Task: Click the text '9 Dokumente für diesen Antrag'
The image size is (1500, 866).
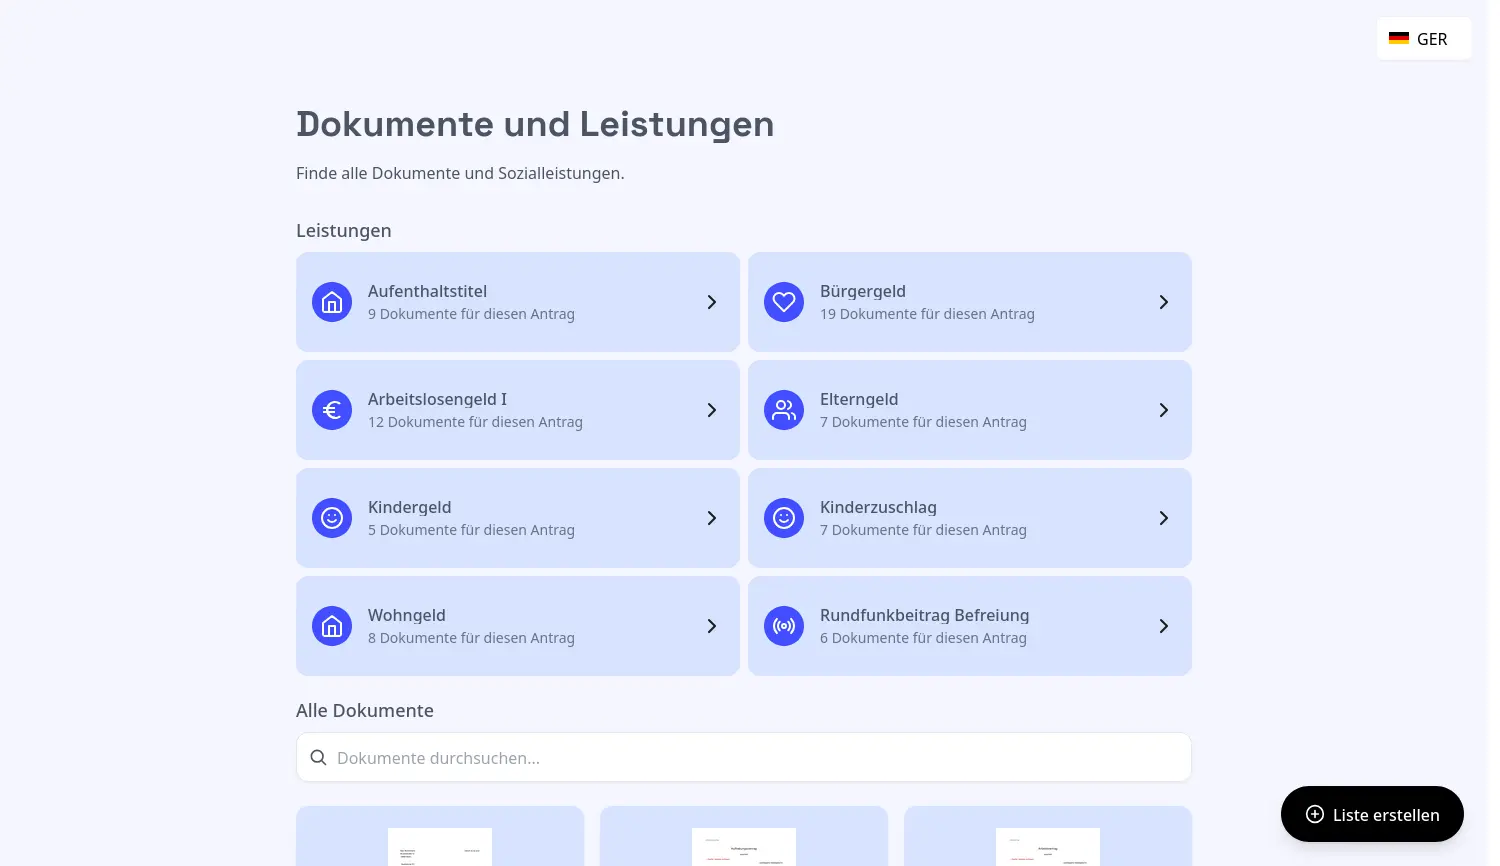Action: pyautogui.click(x=471, y=314)
